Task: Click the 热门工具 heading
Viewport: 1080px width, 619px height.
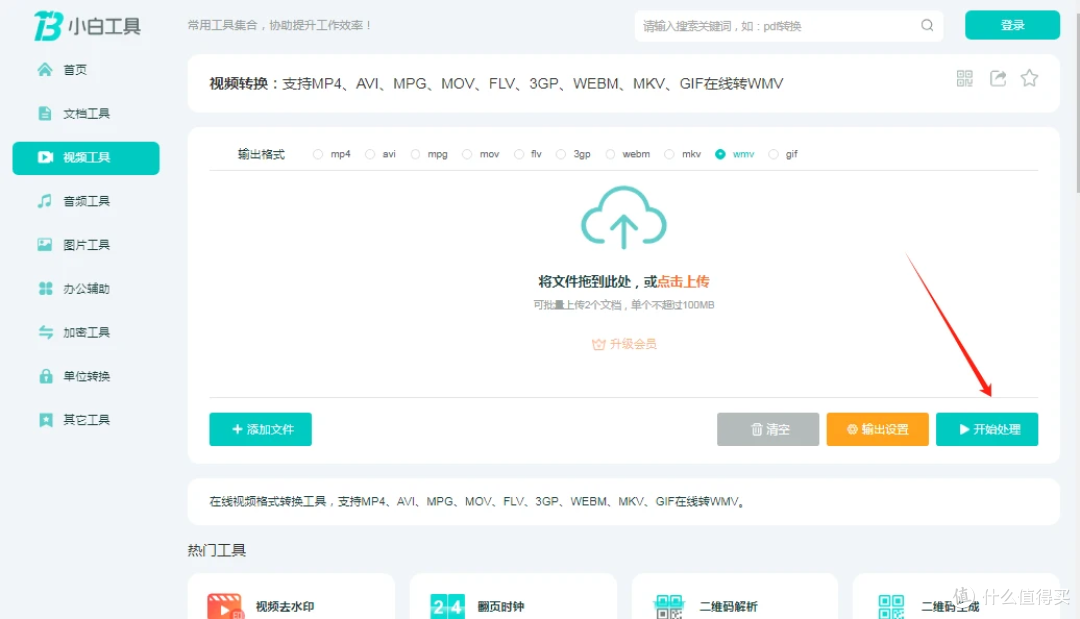Action: tap(216, 550)
